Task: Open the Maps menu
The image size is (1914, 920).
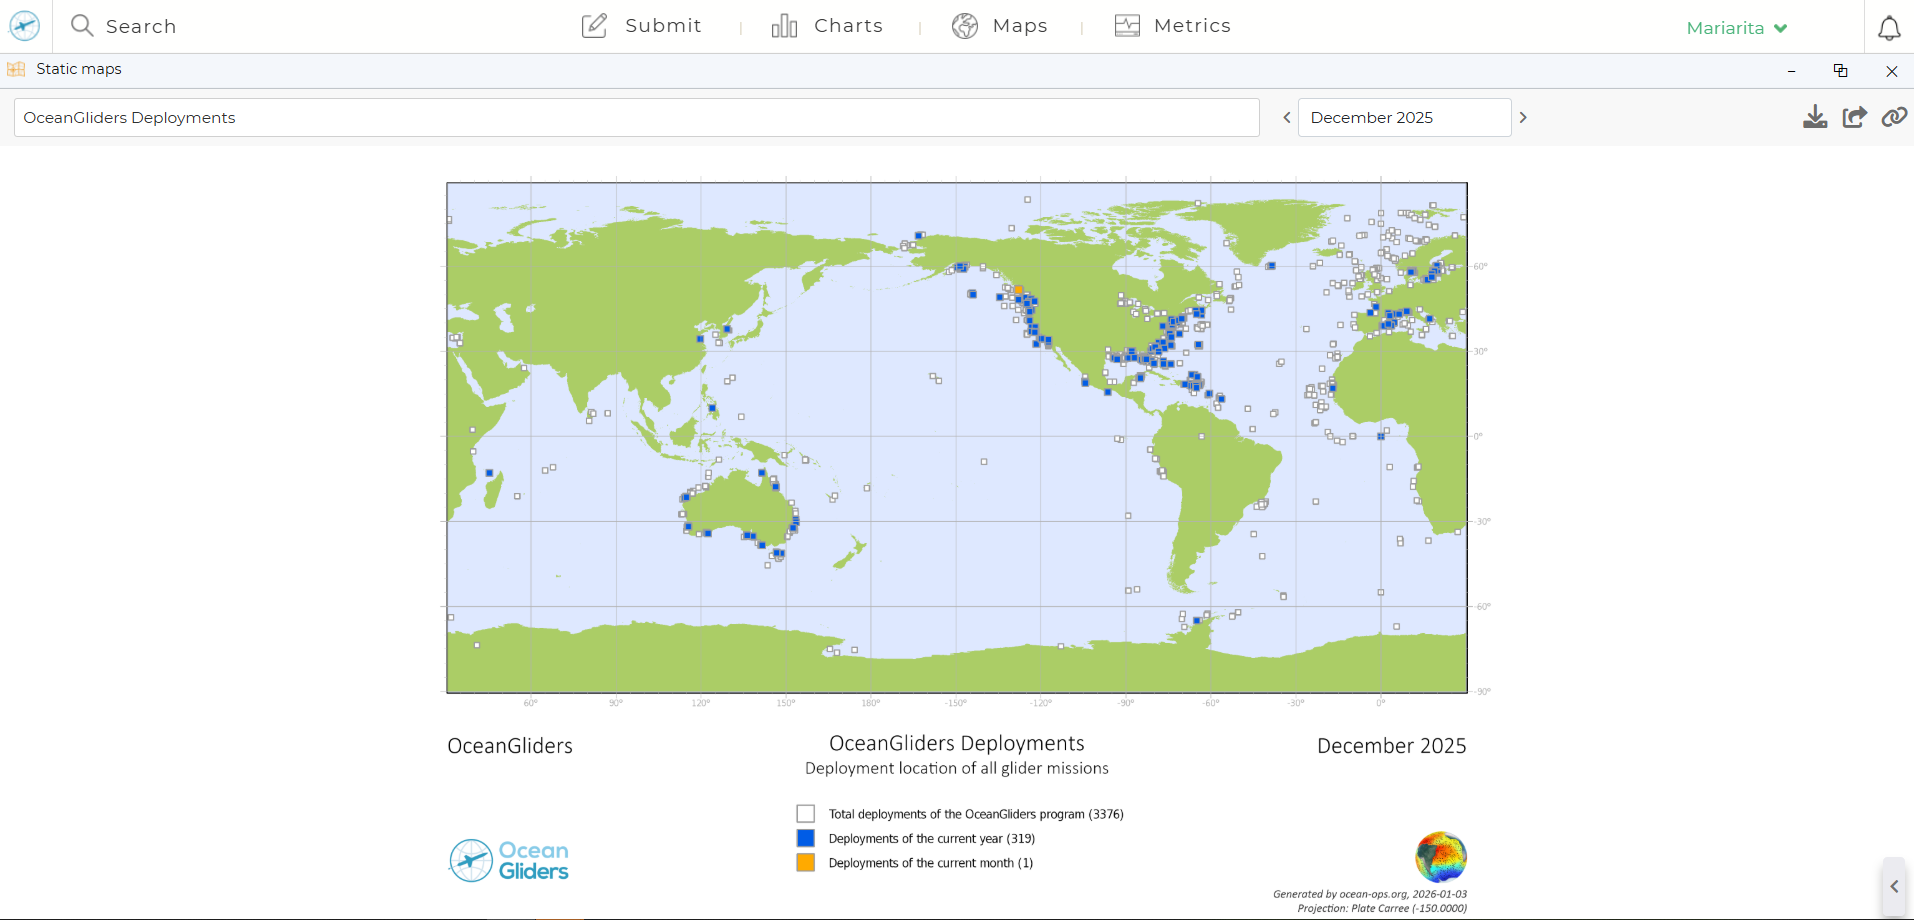Action: [x=999, y=26]
